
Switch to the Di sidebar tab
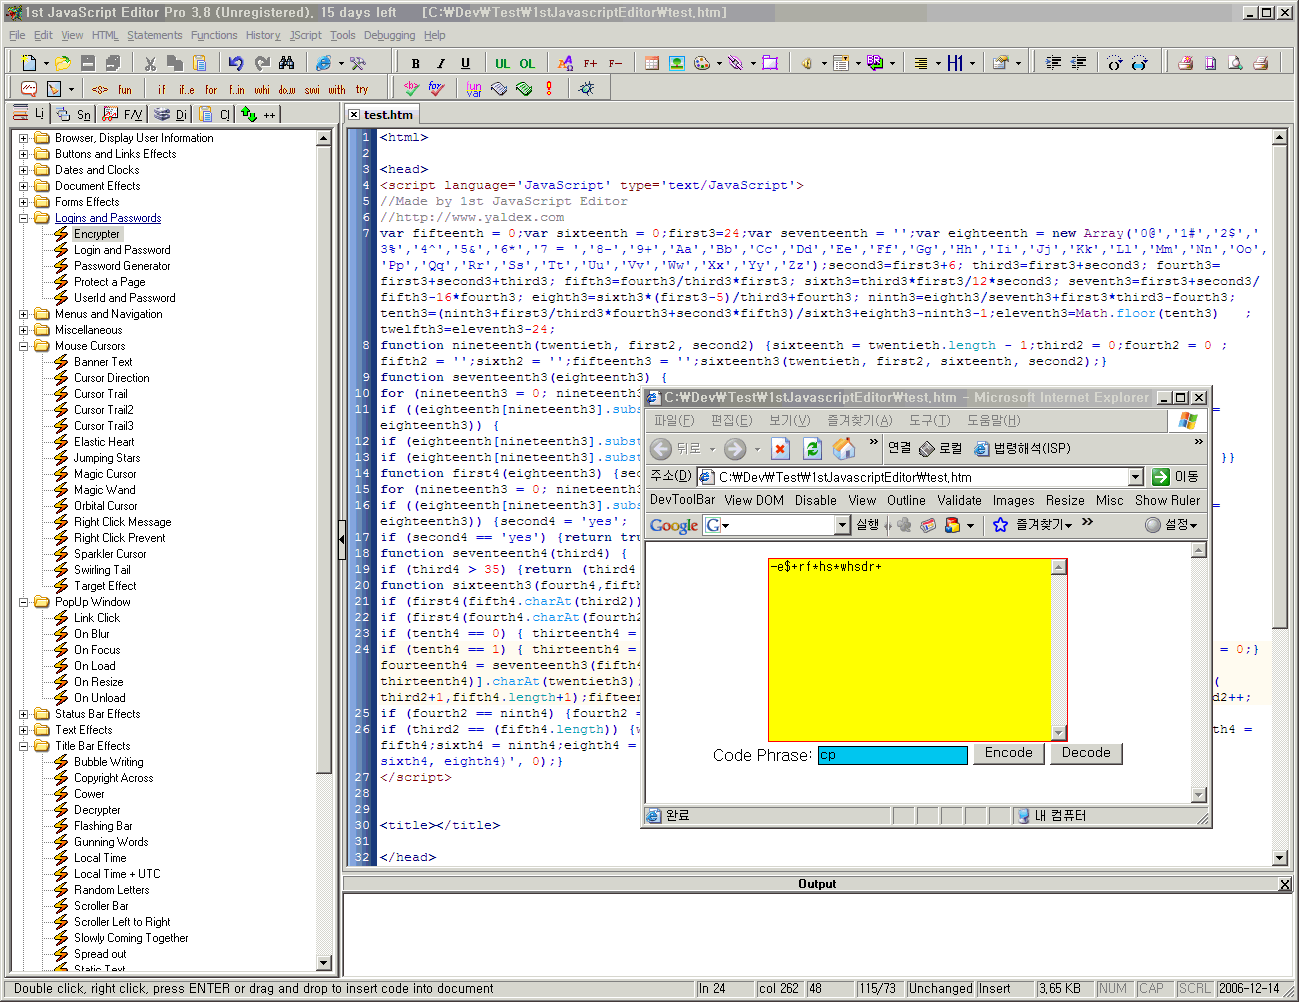coord(171,114)
